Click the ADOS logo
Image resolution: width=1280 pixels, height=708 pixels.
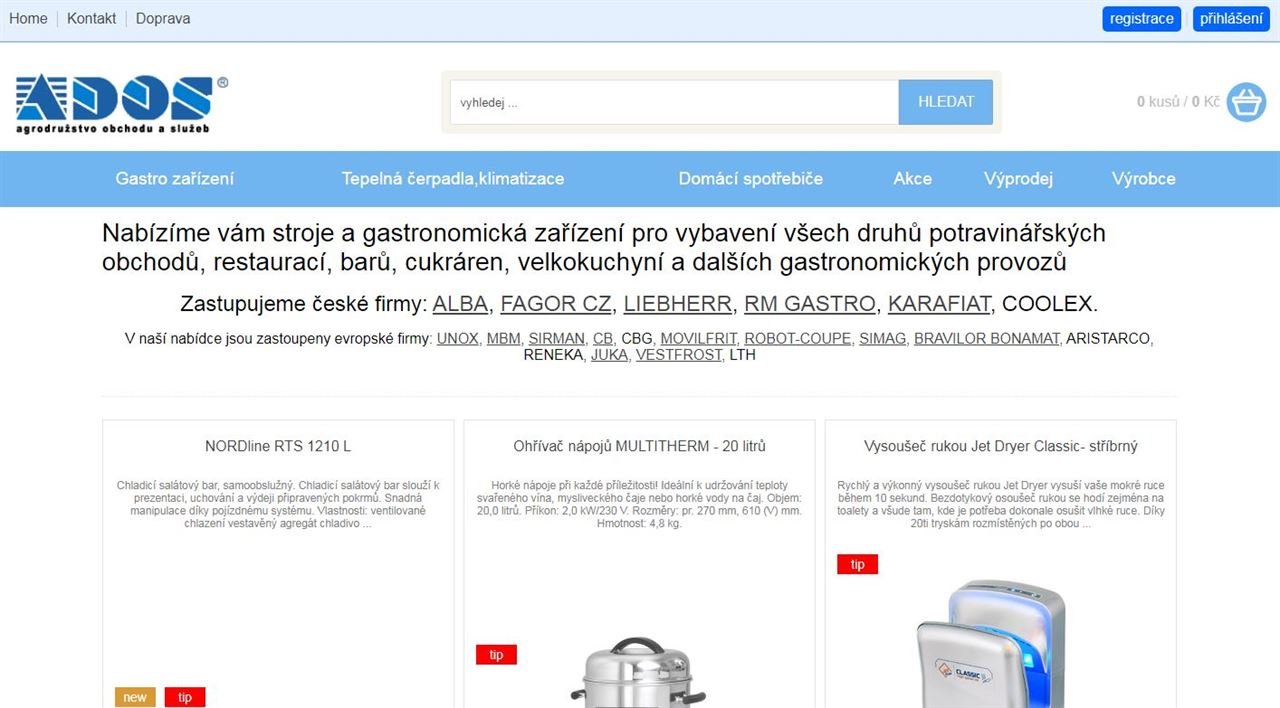(x=122, y=103)
